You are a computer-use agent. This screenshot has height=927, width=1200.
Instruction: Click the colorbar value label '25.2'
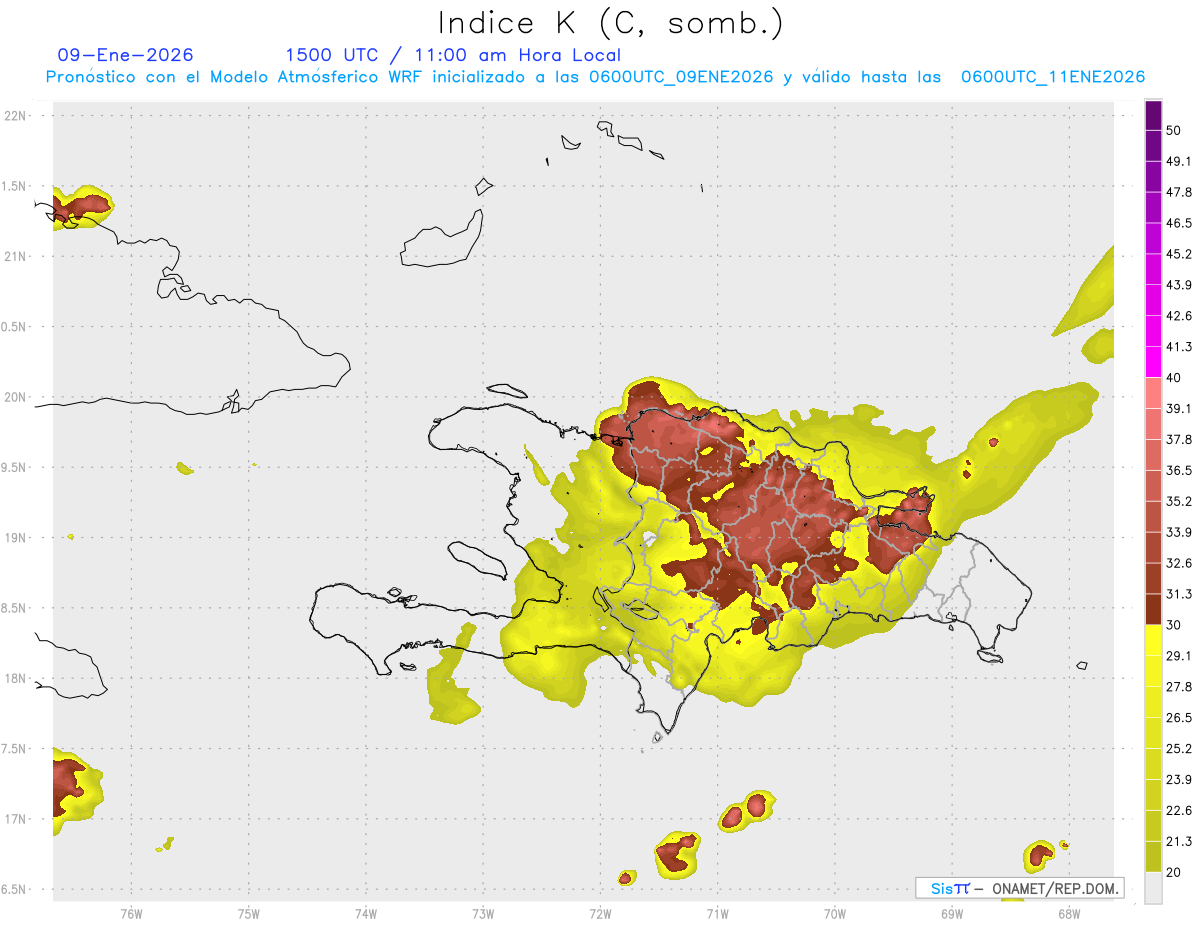click(1178, 749)
